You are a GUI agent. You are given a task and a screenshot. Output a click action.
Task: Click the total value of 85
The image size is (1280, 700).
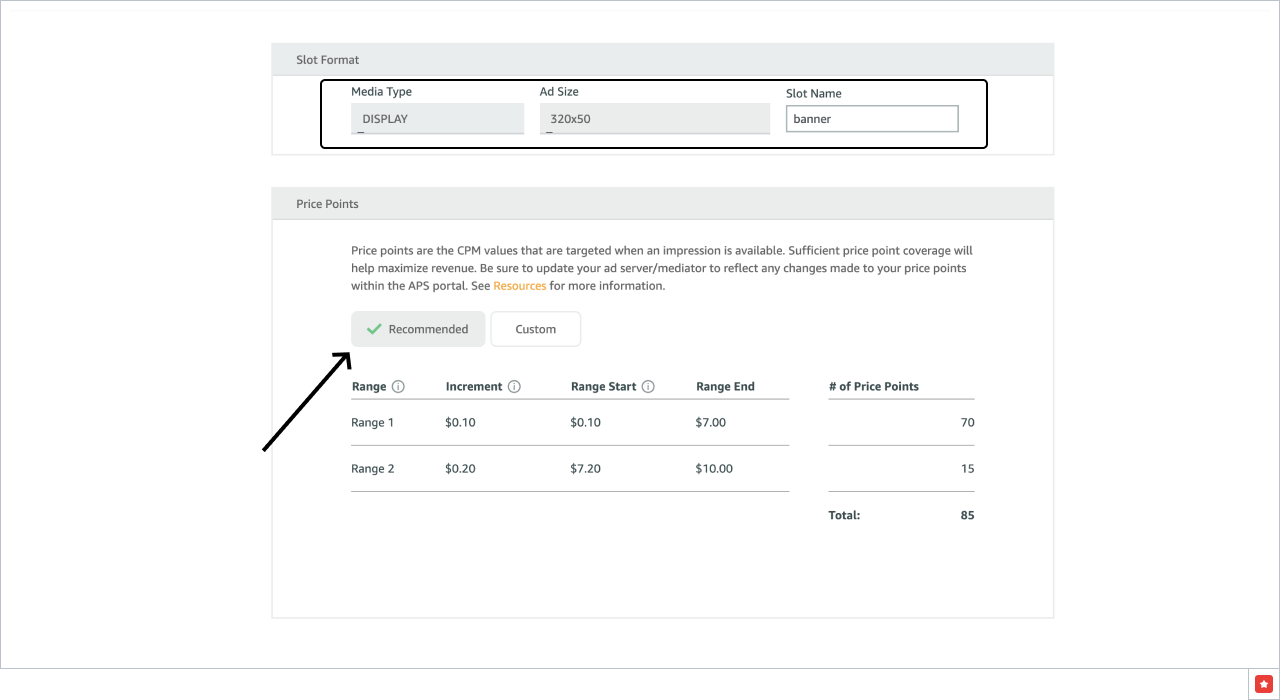pyautogui.click(x=966, y=516)
